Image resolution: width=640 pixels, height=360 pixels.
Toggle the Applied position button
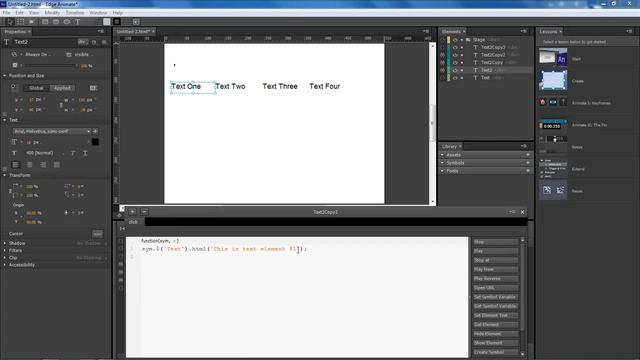click(62, 88)
